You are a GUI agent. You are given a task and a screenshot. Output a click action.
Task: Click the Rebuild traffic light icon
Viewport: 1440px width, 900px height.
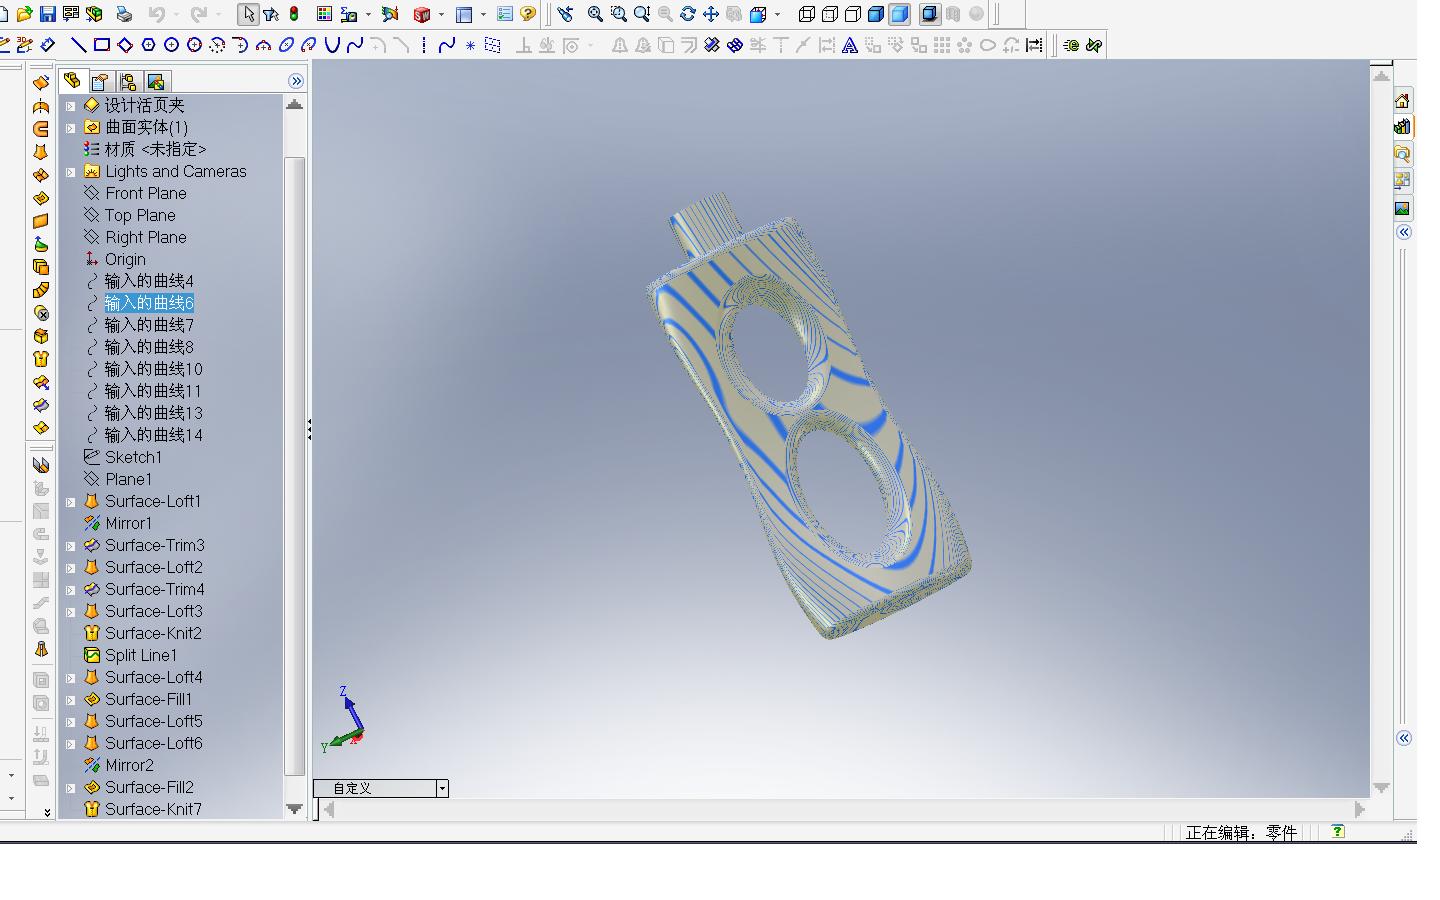click(x=294, y=14)
